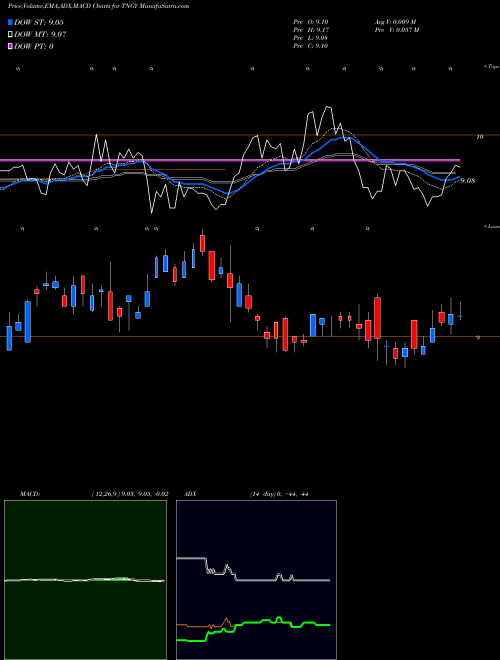
Task: Select the 'DOW PT: 0' legend label
Action: 33,46
